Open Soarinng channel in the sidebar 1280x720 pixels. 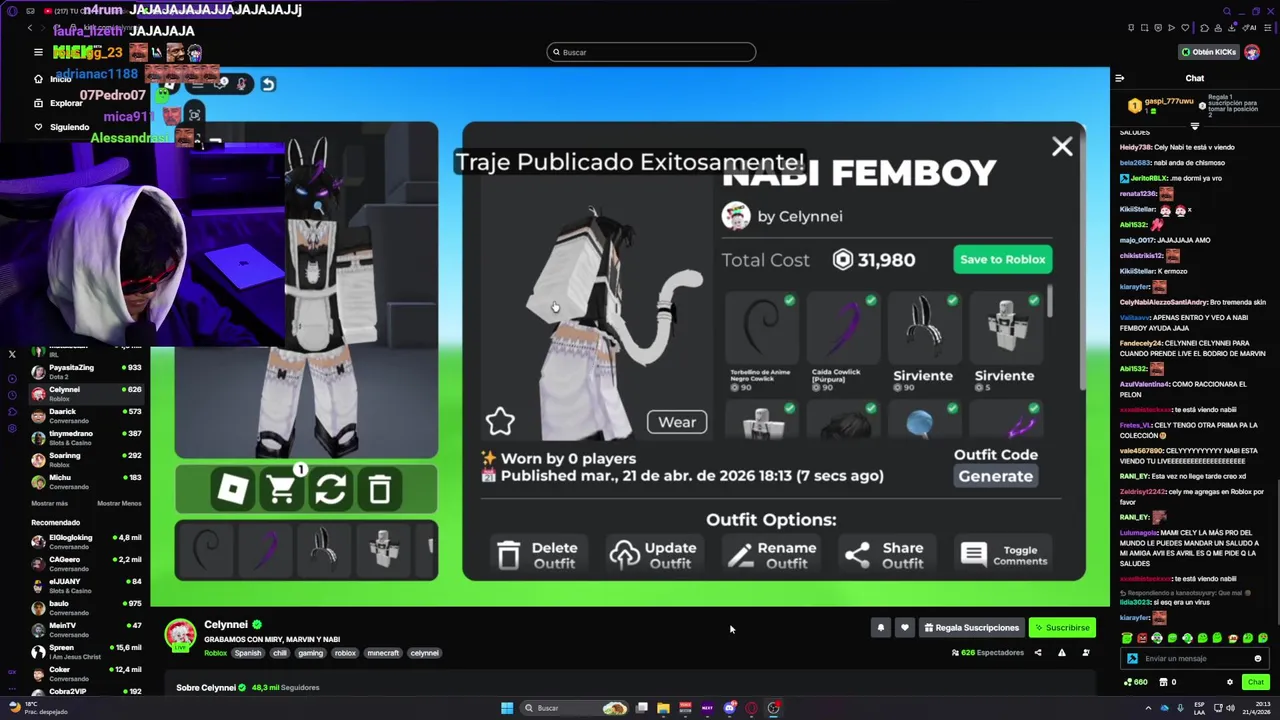[88, 459]
